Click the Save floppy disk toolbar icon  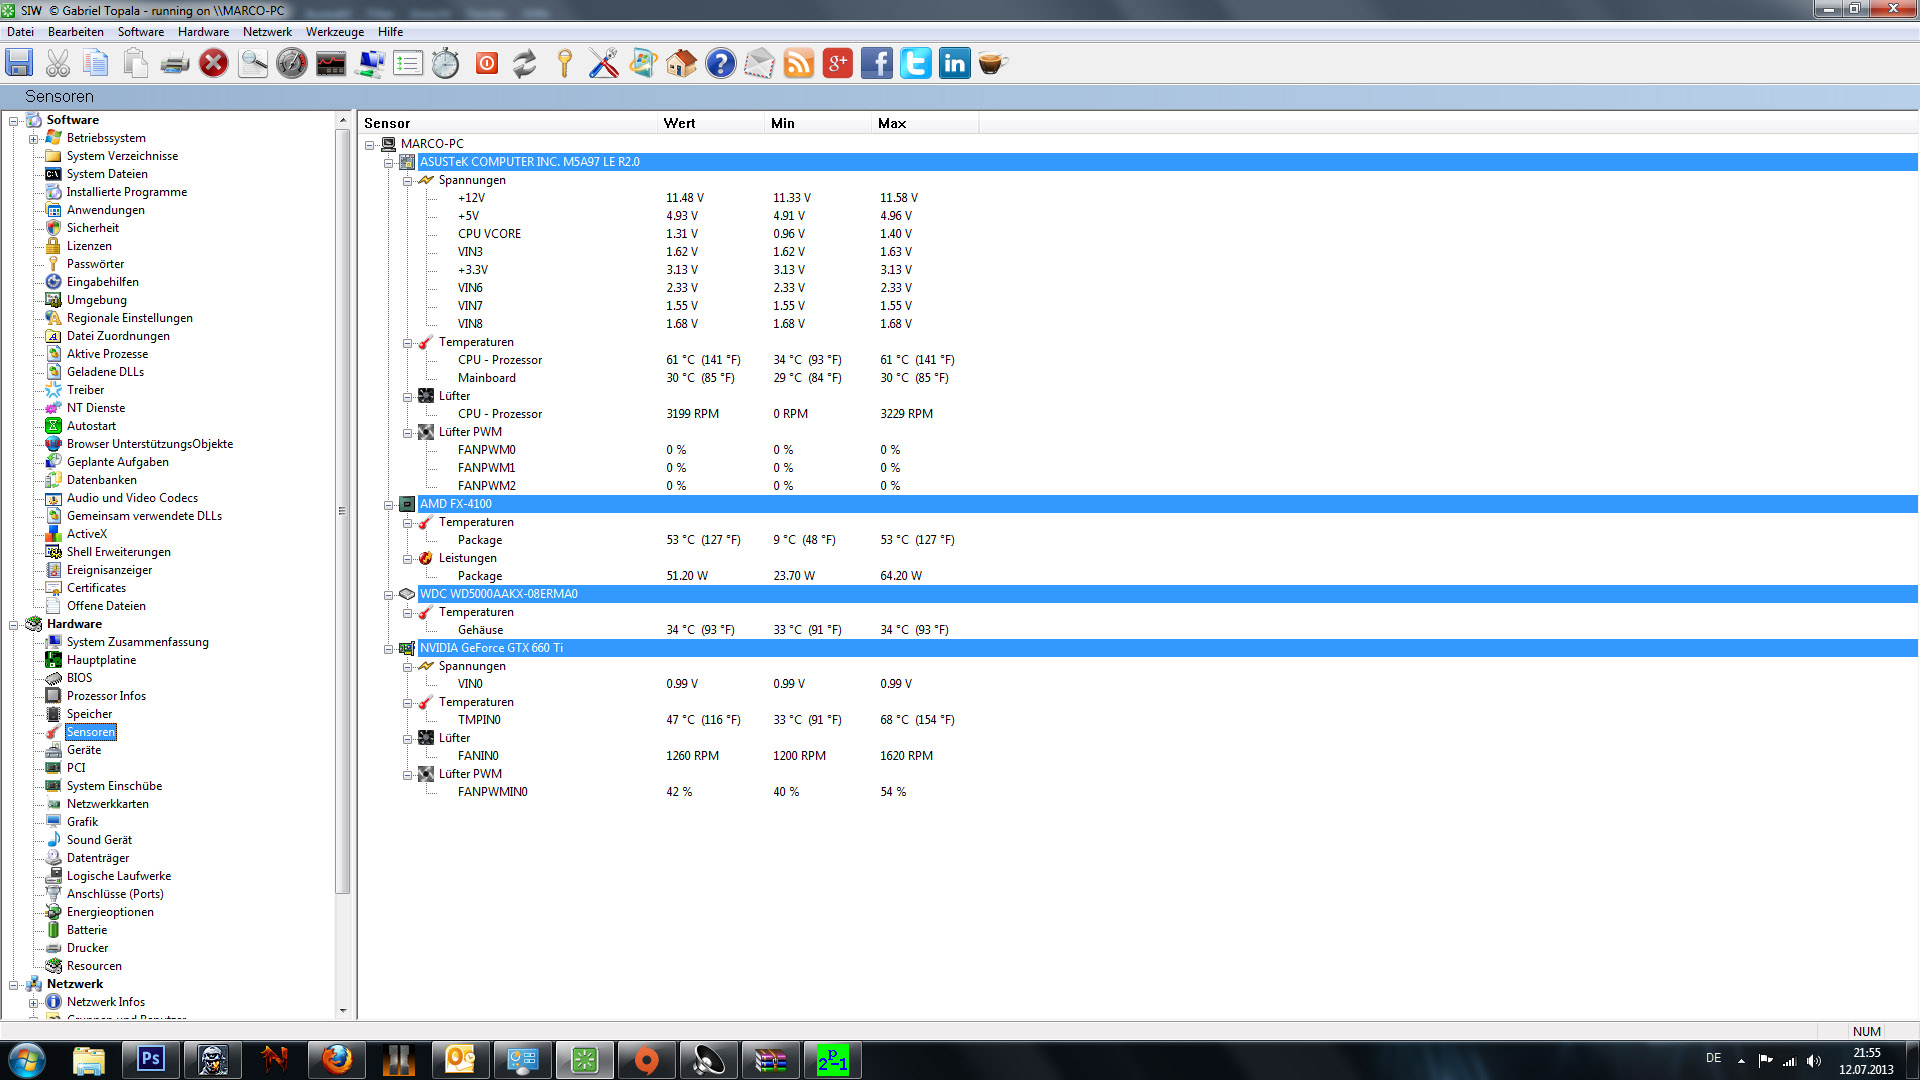(19, 64)
